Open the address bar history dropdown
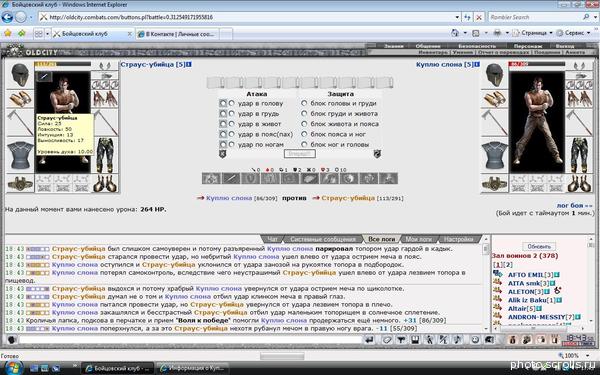 point(457,17)
